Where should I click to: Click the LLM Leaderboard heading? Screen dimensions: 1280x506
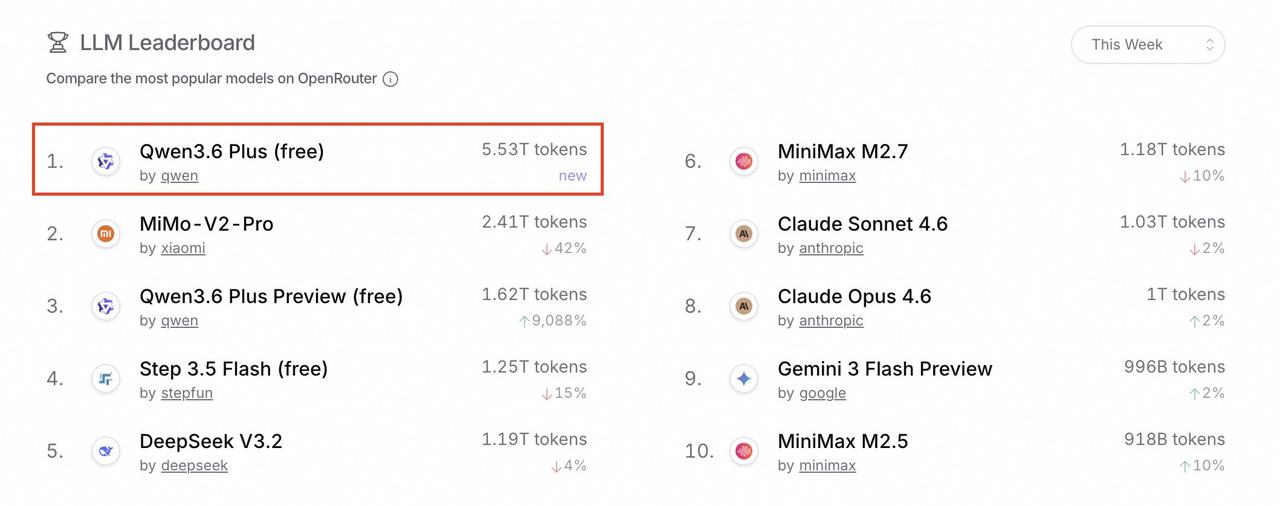167,43
